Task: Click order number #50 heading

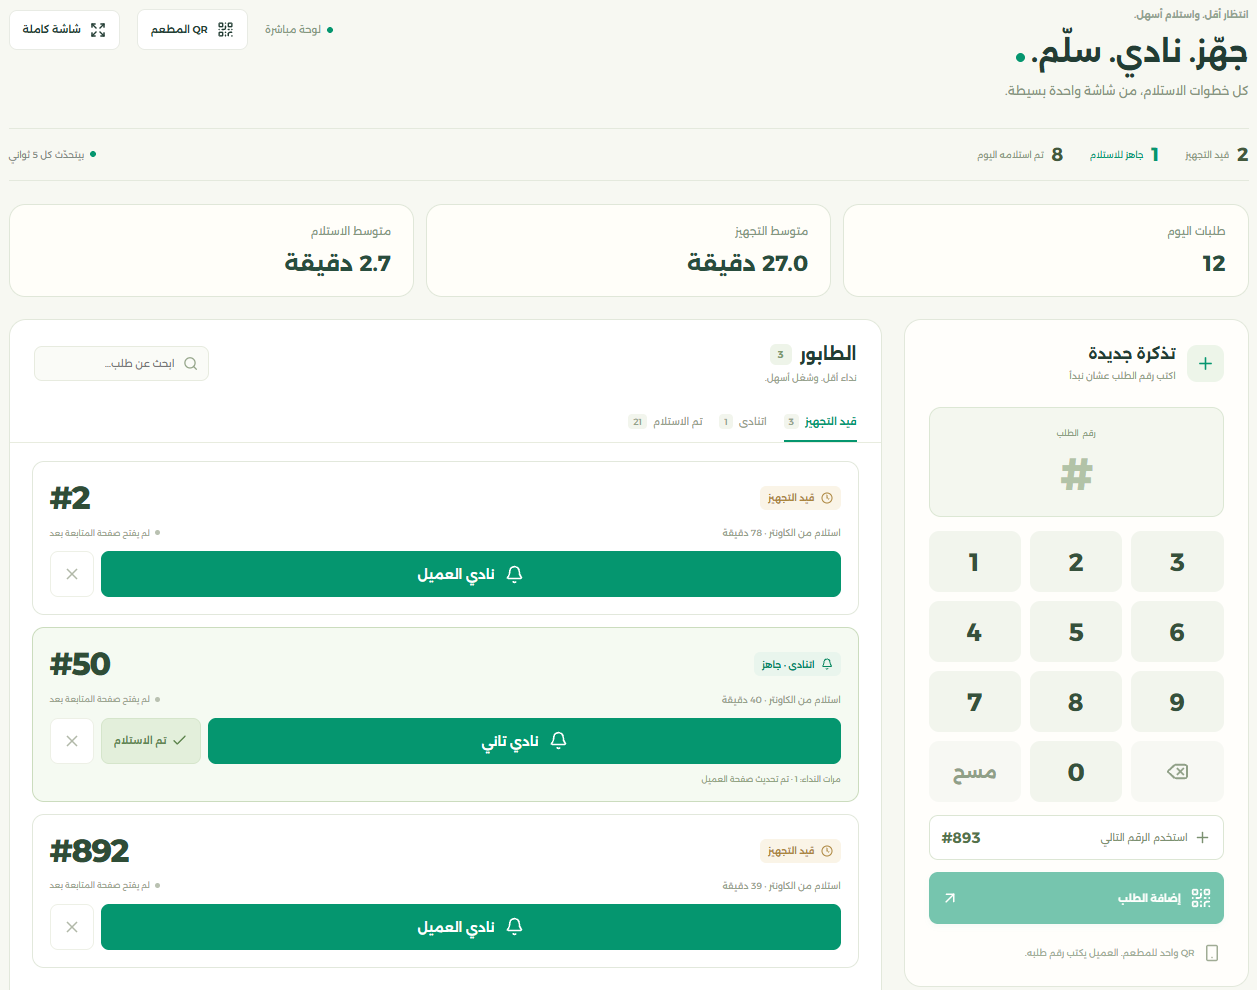Action: 80,664
